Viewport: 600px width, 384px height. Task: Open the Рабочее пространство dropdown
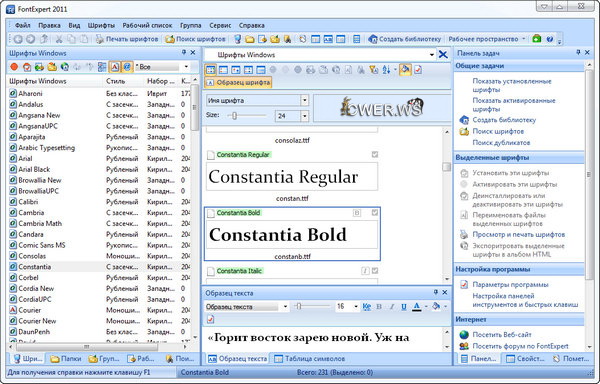click(x=487, y=39)
